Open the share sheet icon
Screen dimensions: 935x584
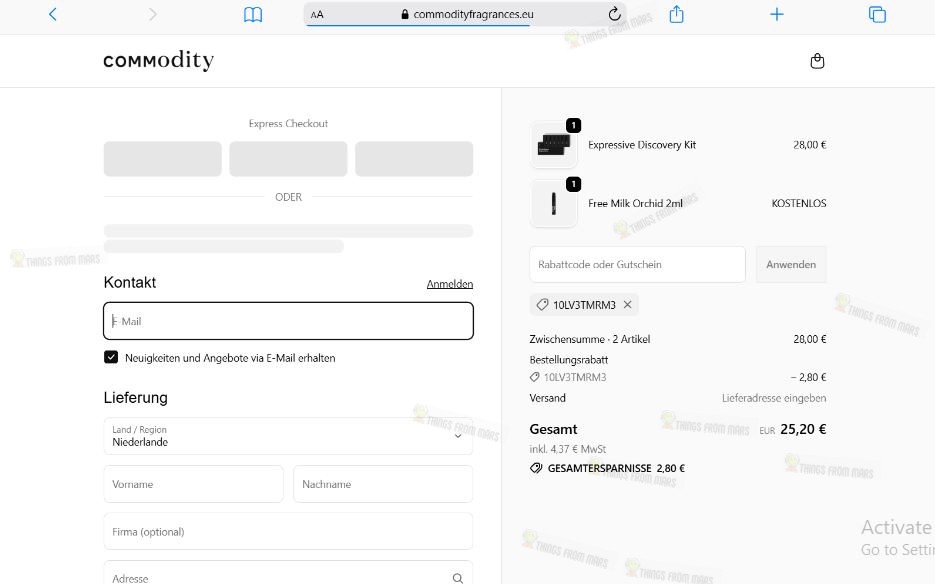point(676,14)
